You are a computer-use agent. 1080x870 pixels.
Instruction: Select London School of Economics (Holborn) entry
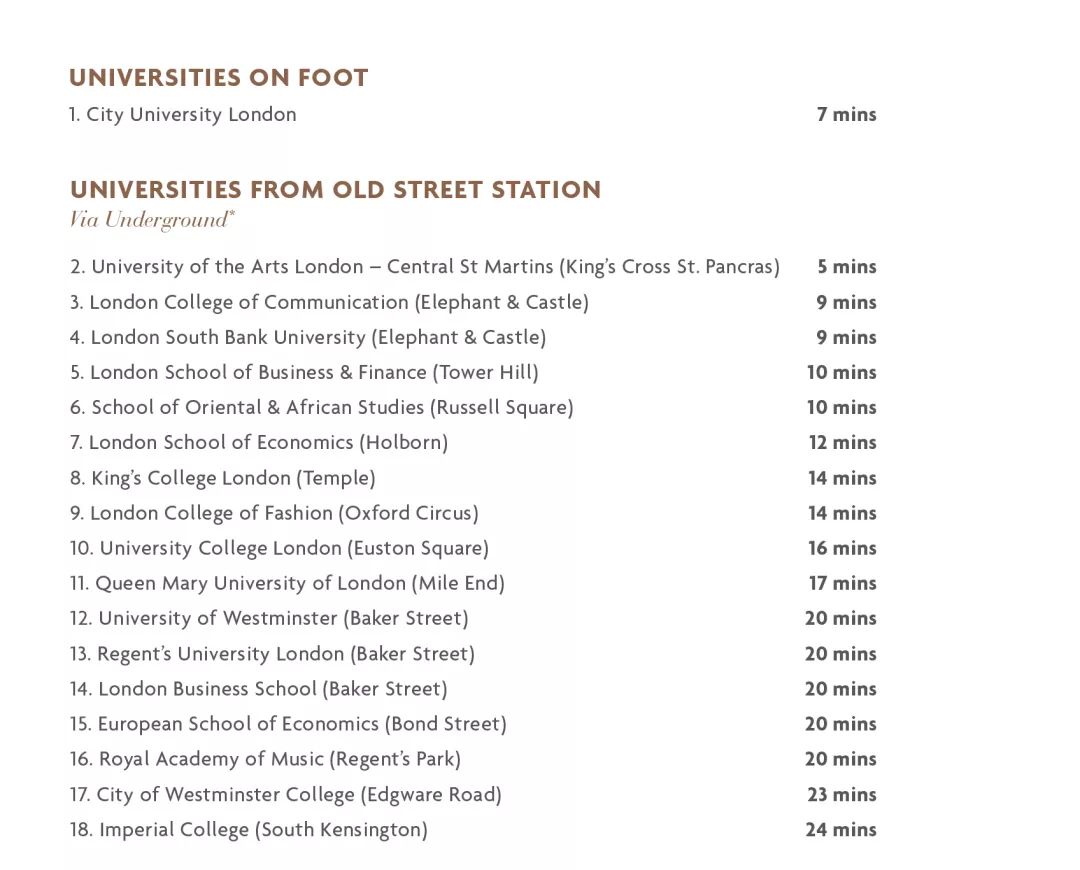259,442
